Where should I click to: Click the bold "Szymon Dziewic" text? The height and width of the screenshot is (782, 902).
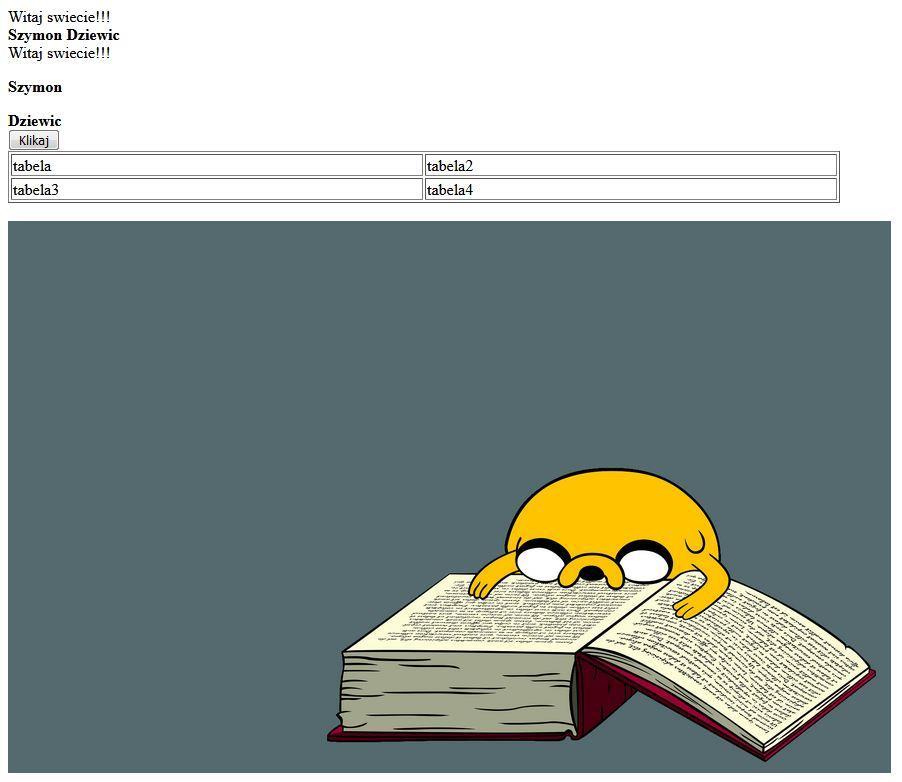[x=64, y=35]
